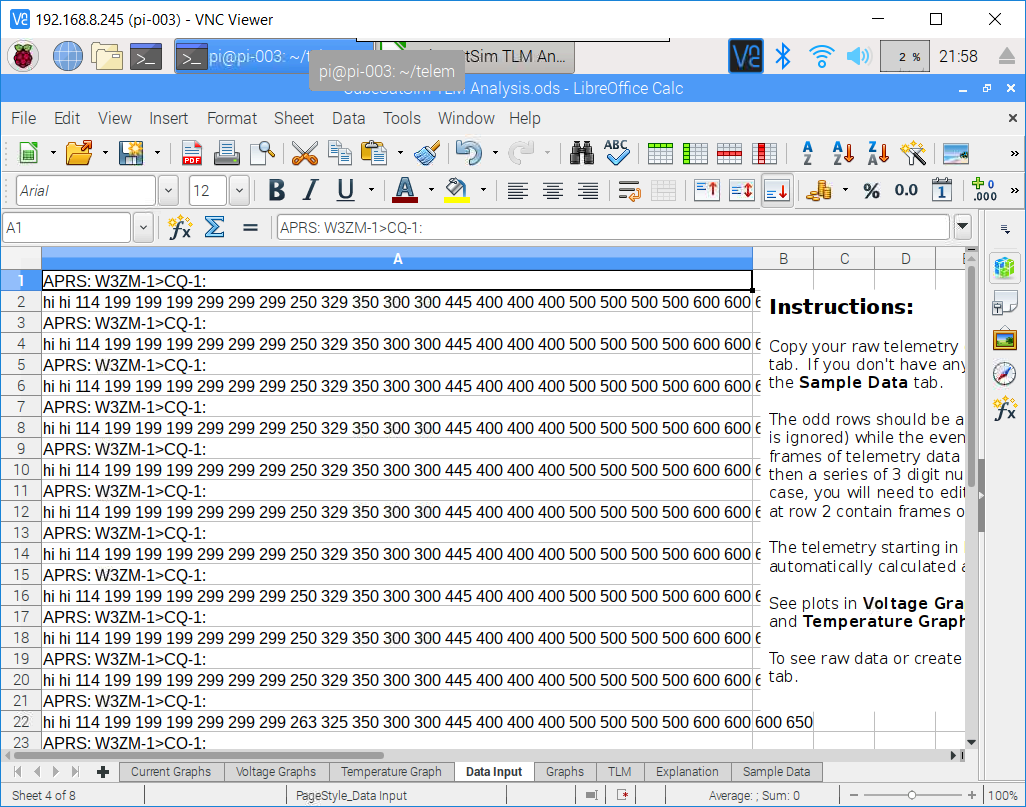The width and height of the screenshot is (1026, 807).
Task: Switch to the Voltage Graphs sheet
Action: click(276, 771)
